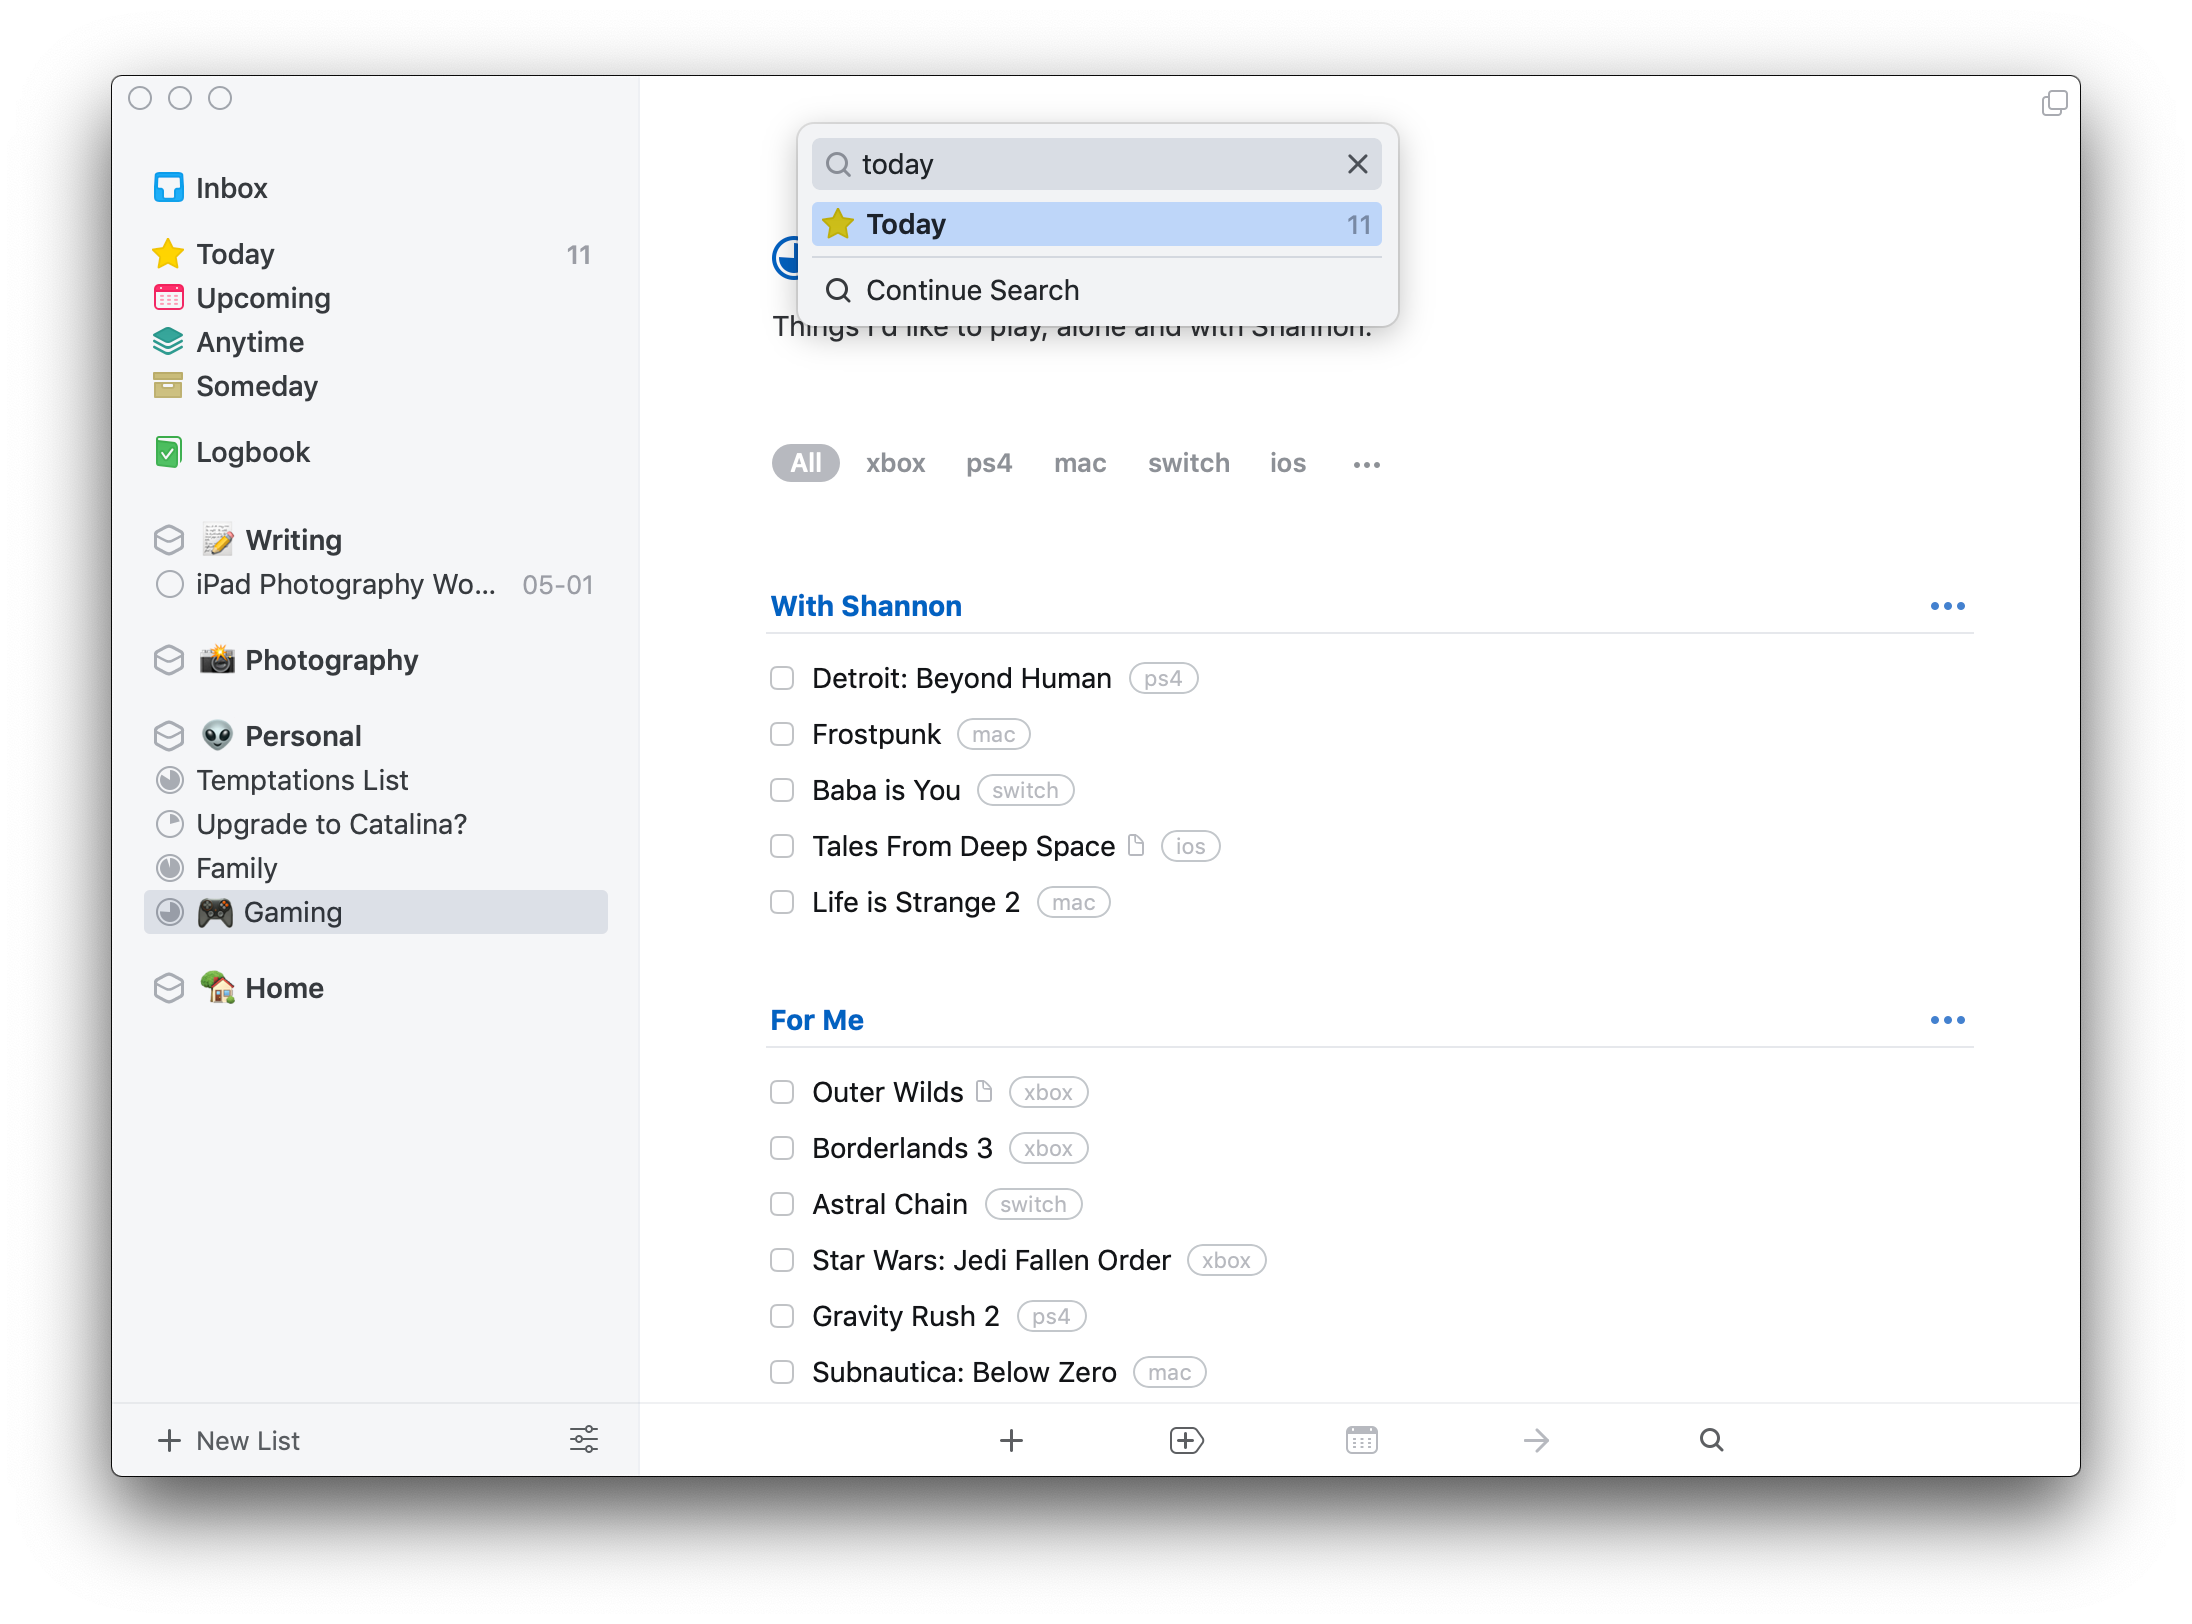Add a new heading from bottom toolbar
Image resolution: width=2192 pixels, height=1624 pixels.
[x=1186, y=1440]
